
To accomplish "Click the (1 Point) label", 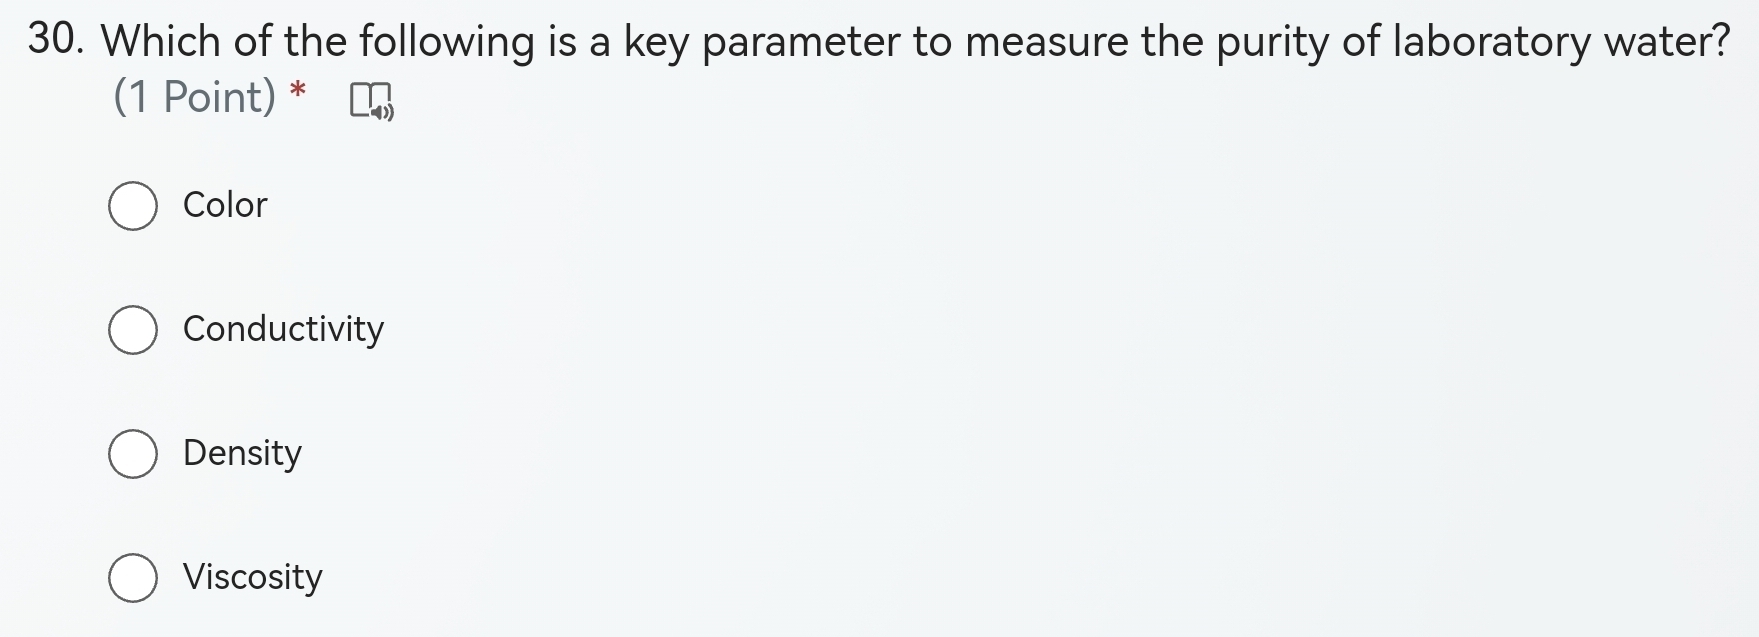I will [x=194, y=96].
